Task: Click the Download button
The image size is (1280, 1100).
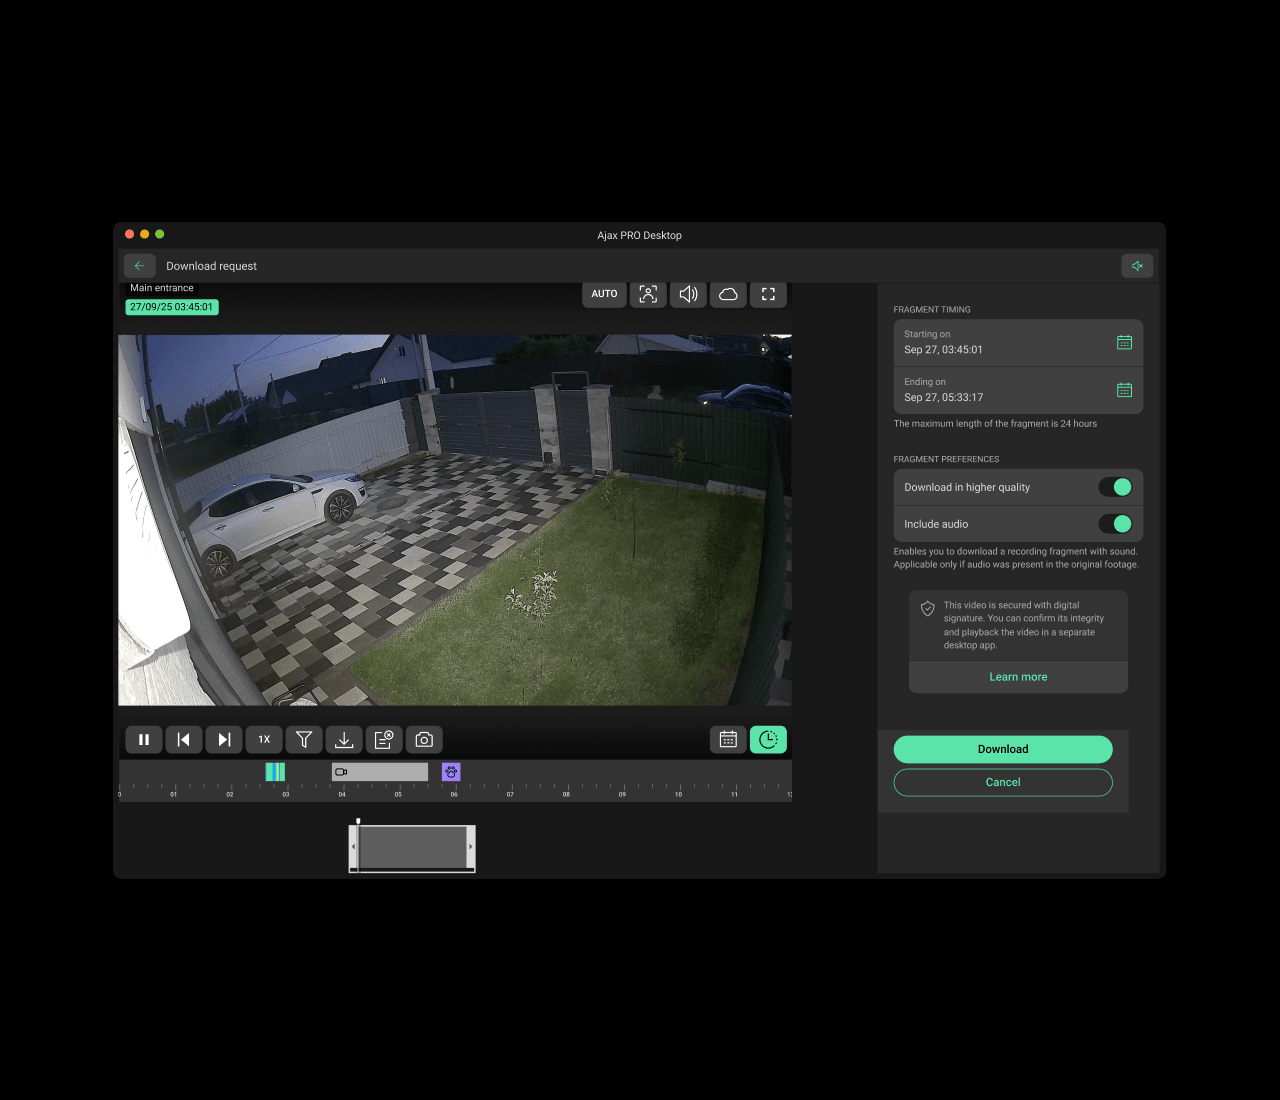Action: pos(1003,749)
